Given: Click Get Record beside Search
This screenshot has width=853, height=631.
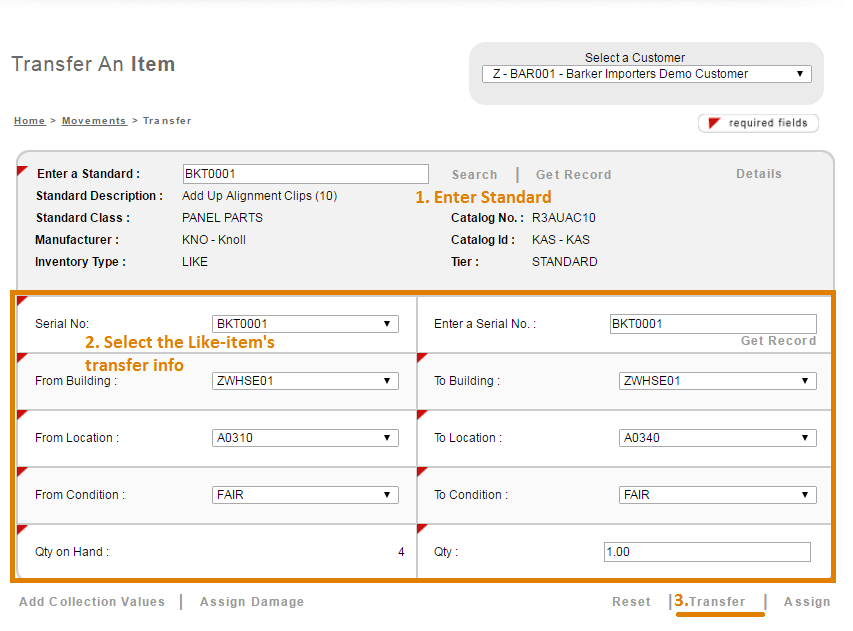Looking at the screenshot, I should (573, 175).
